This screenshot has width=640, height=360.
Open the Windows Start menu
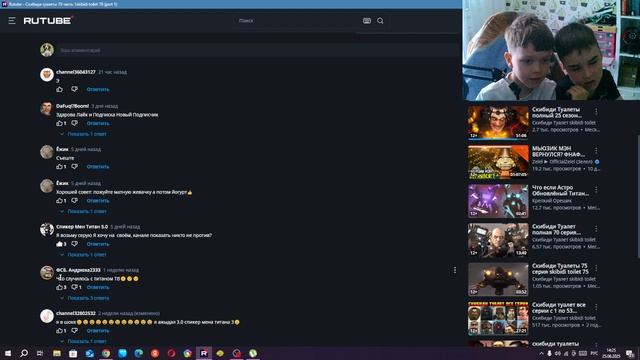click(x=8, y=353)
